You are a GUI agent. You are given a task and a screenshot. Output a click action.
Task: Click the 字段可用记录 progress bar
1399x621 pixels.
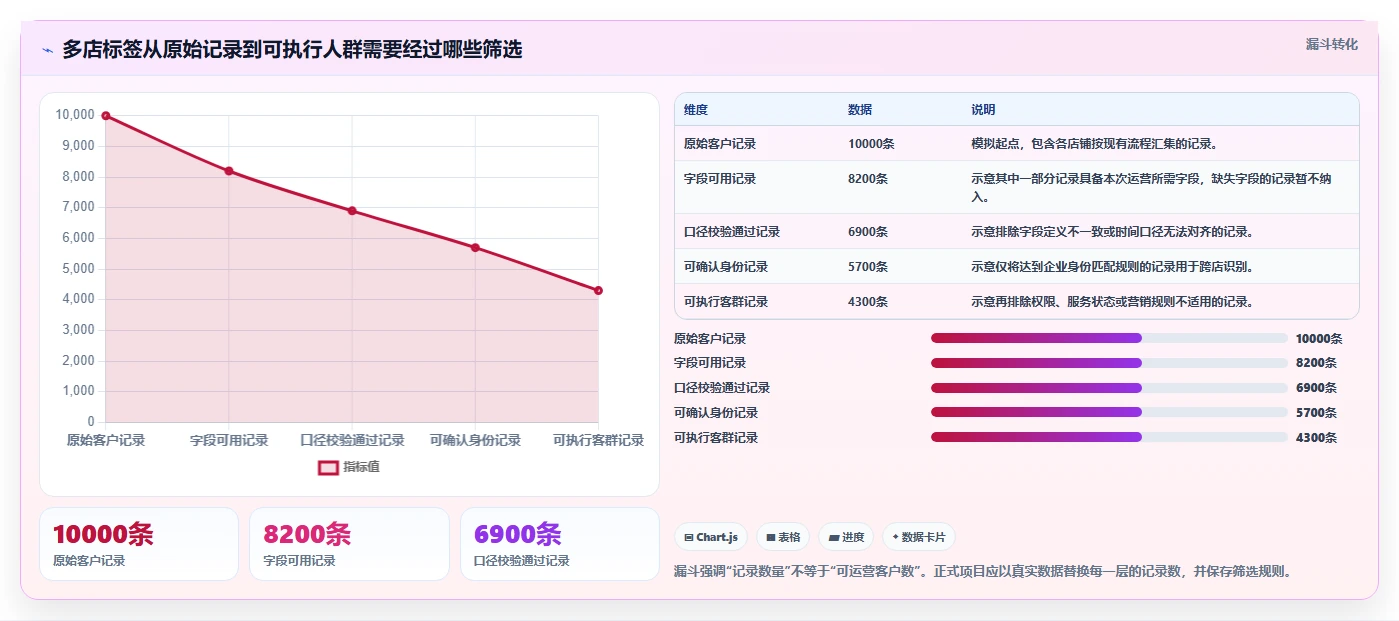click(x=1109, y=363)
